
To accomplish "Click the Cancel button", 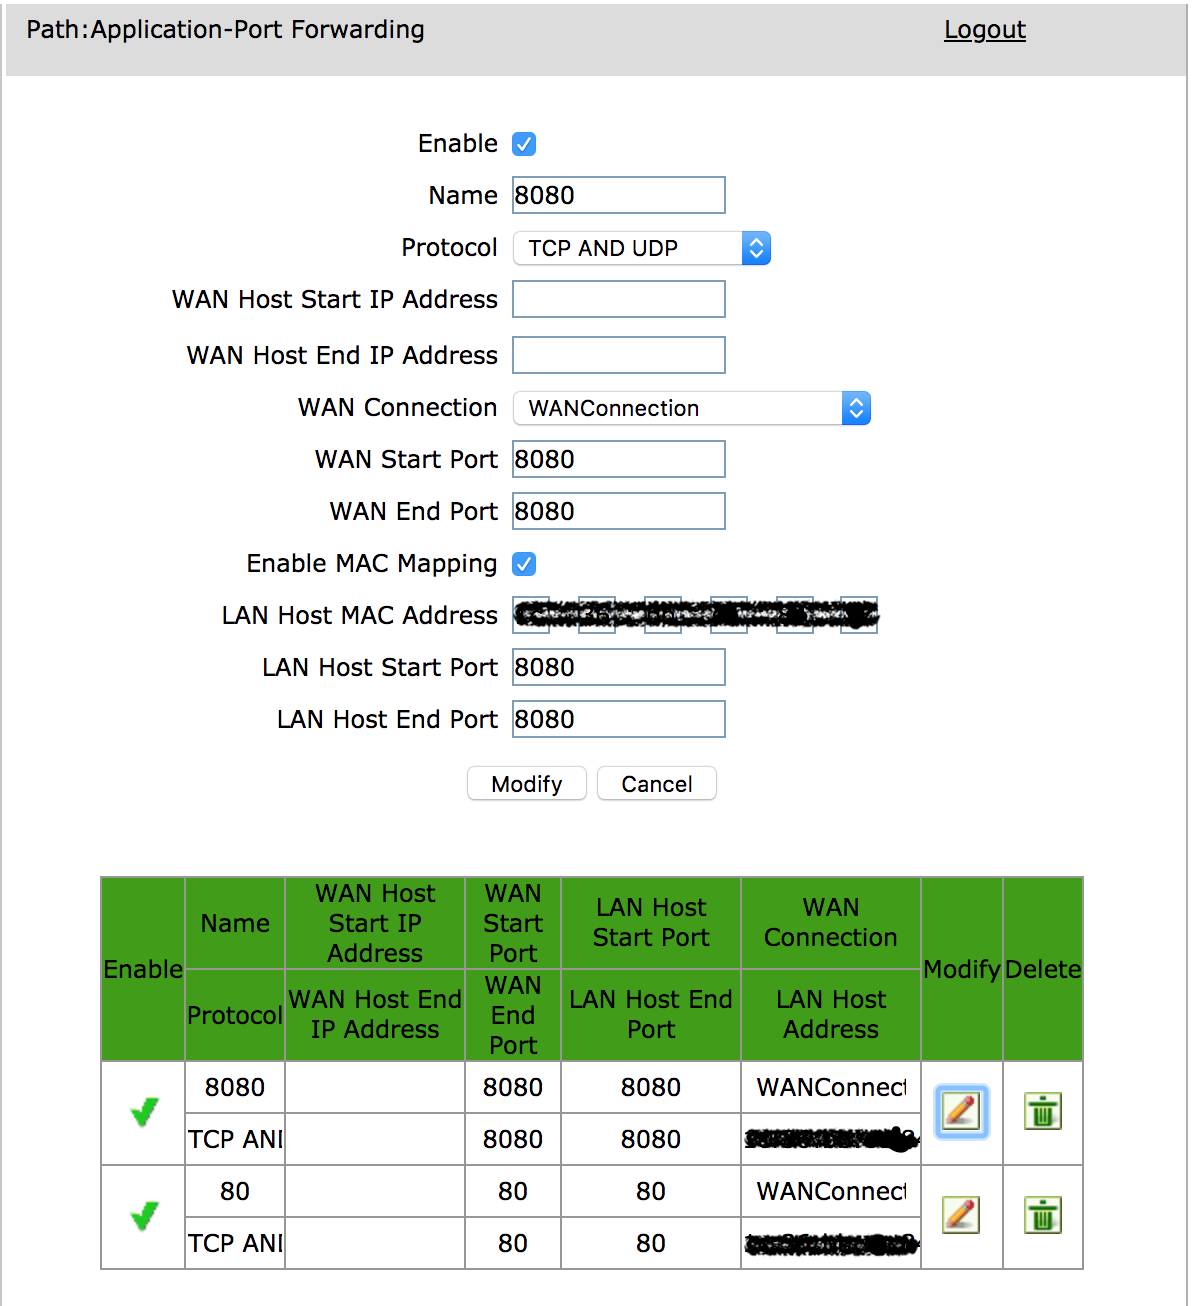I will (x=656, y=783).
